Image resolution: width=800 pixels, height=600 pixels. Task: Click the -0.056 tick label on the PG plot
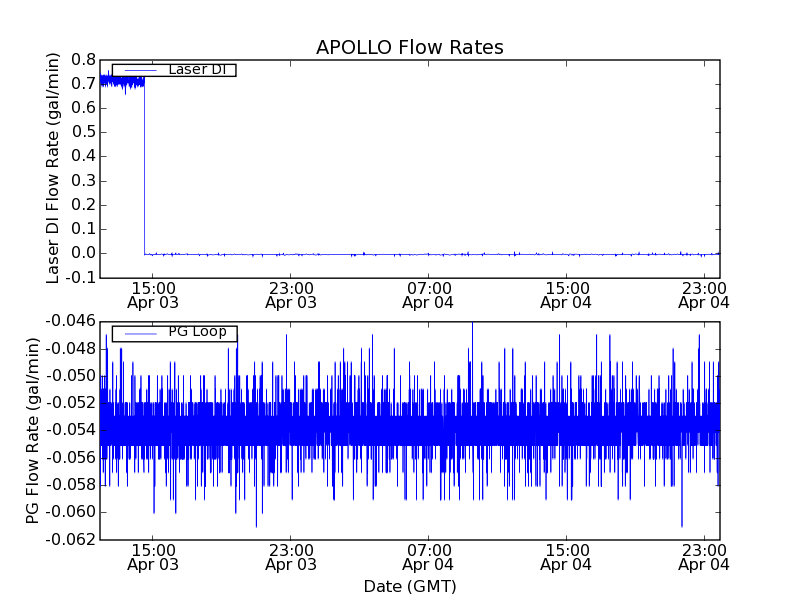[x=70, y=458]
